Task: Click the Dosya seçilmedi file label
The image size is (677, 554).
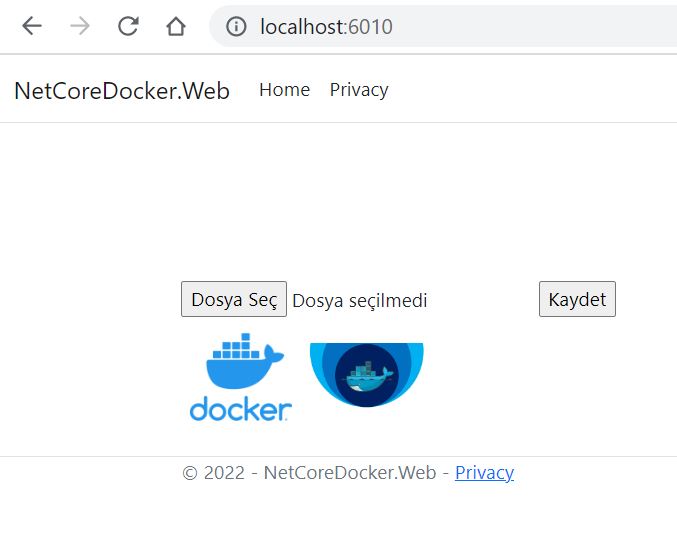Action: 359,300
